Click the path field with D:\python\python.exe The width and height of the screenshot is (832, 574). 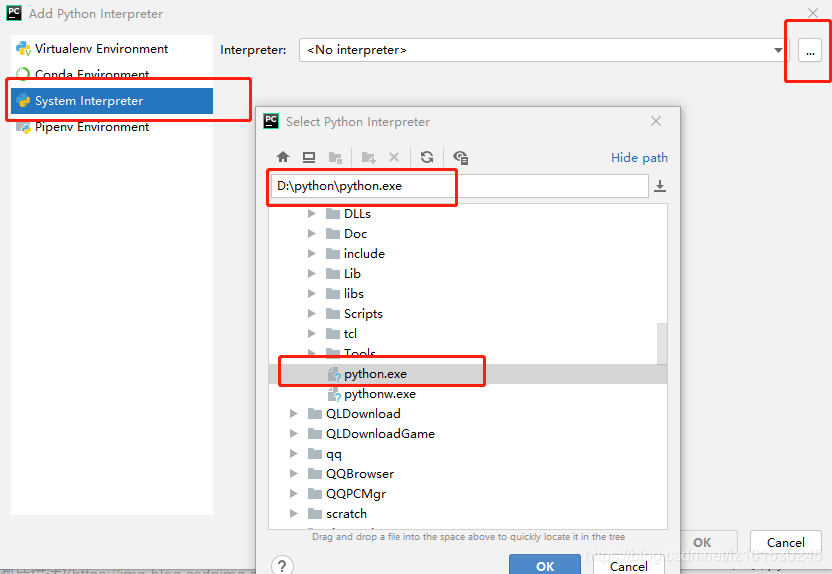pos(460,186)
